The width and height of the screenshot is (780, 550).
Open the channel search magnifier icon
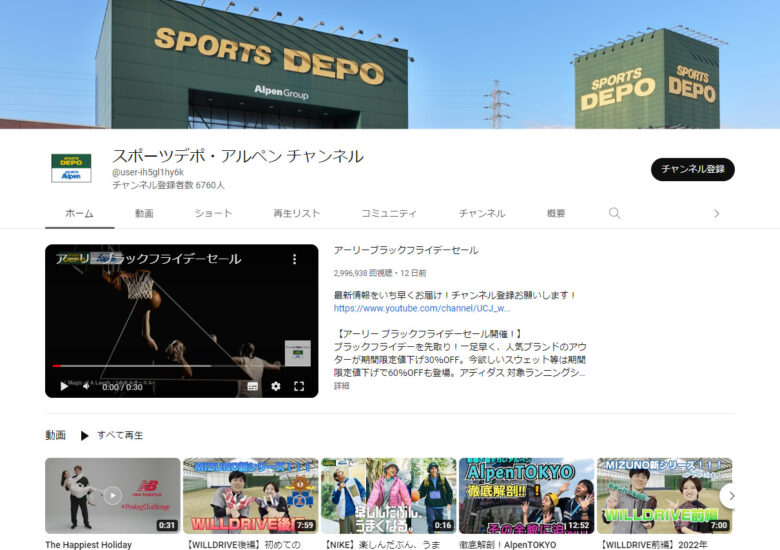pos(614,213)
